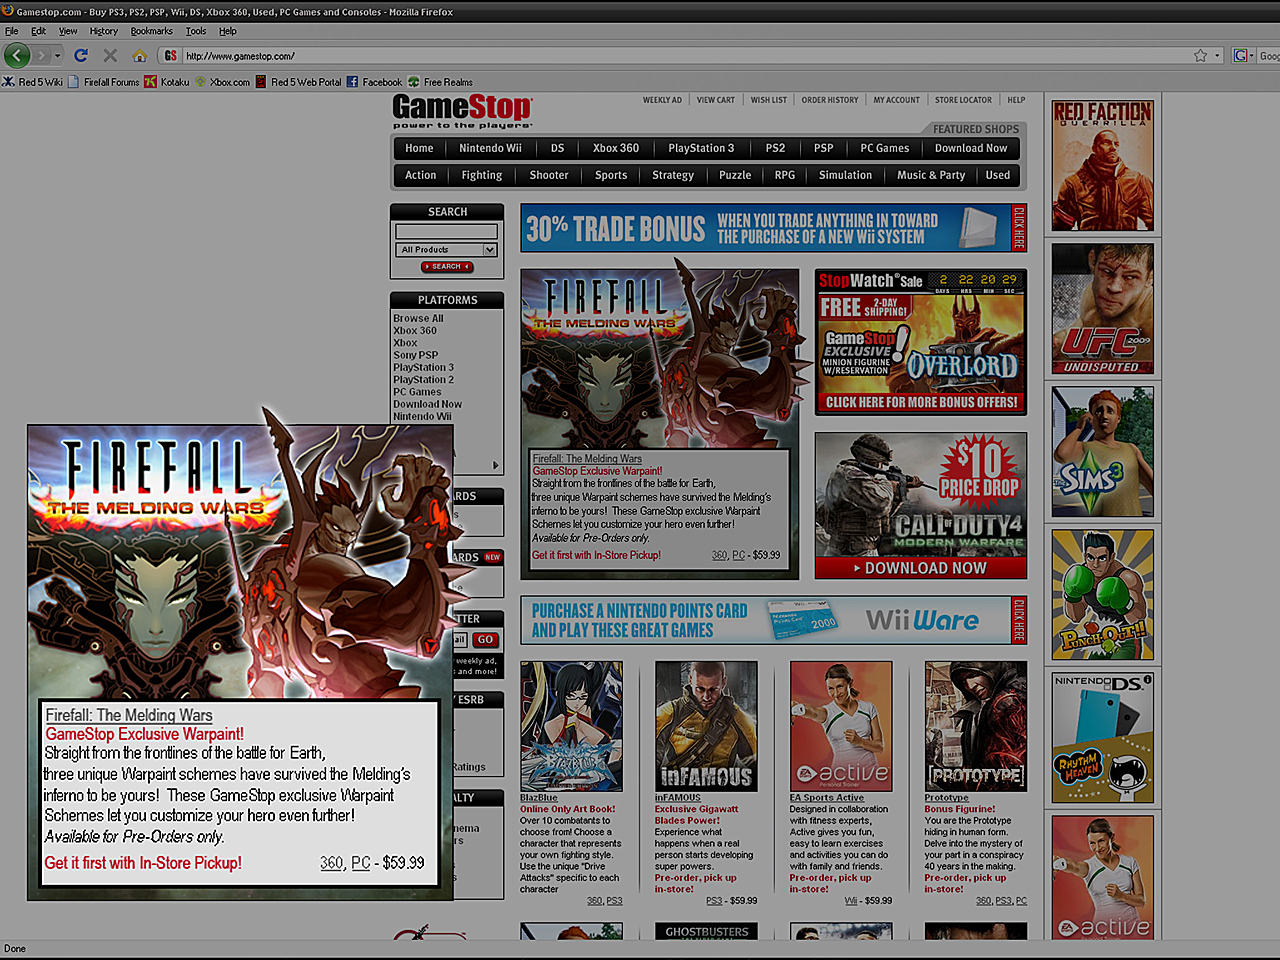Click the Call of Duty 4 Download Now button
Viewport: 1280px width, 960px height.
pos(920,568)
